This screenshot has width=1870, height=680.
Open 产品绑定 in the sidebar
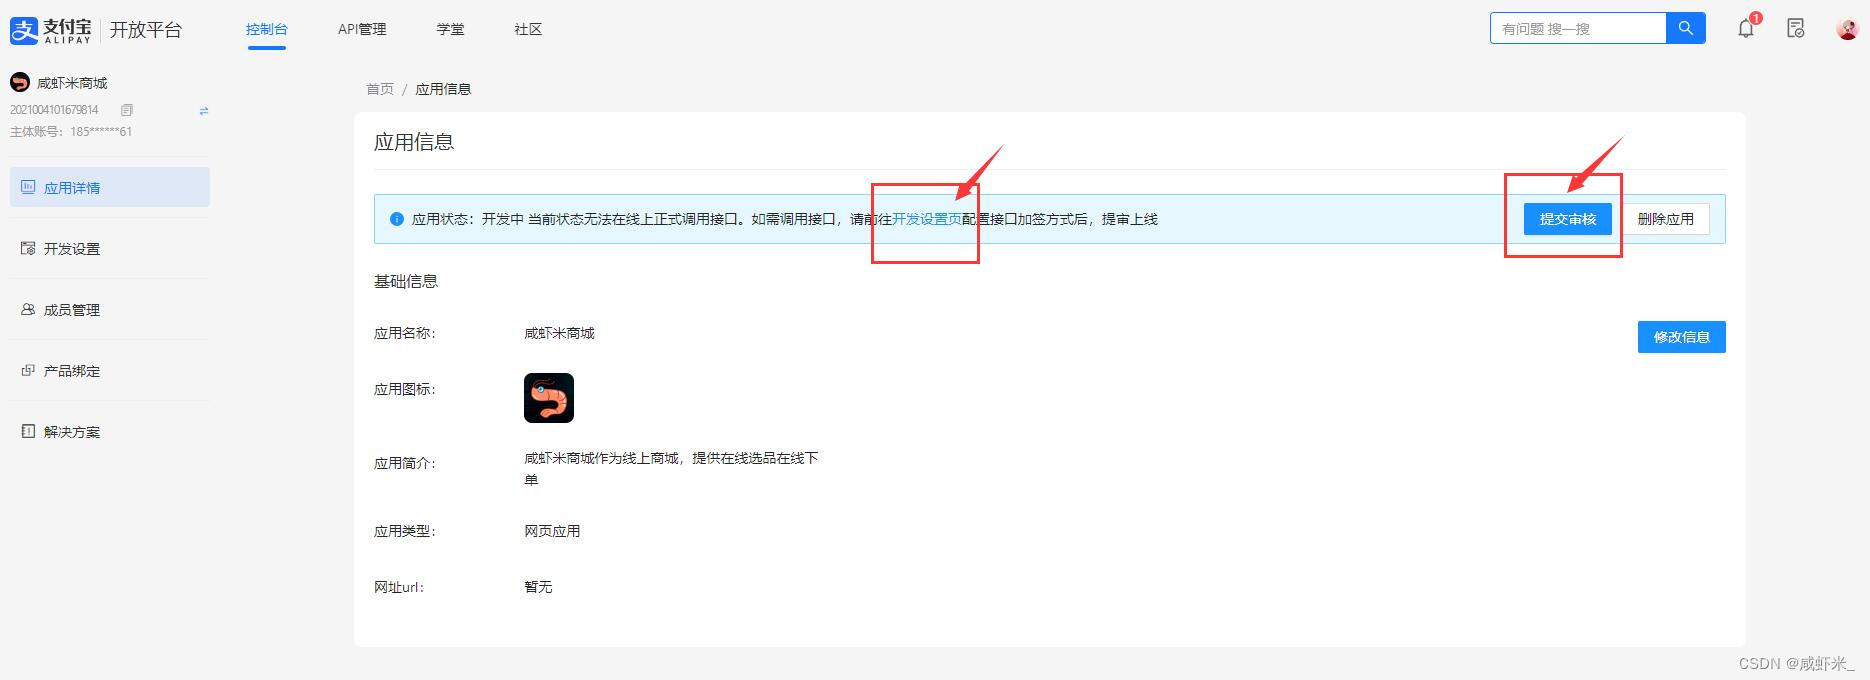click(110, 370)
